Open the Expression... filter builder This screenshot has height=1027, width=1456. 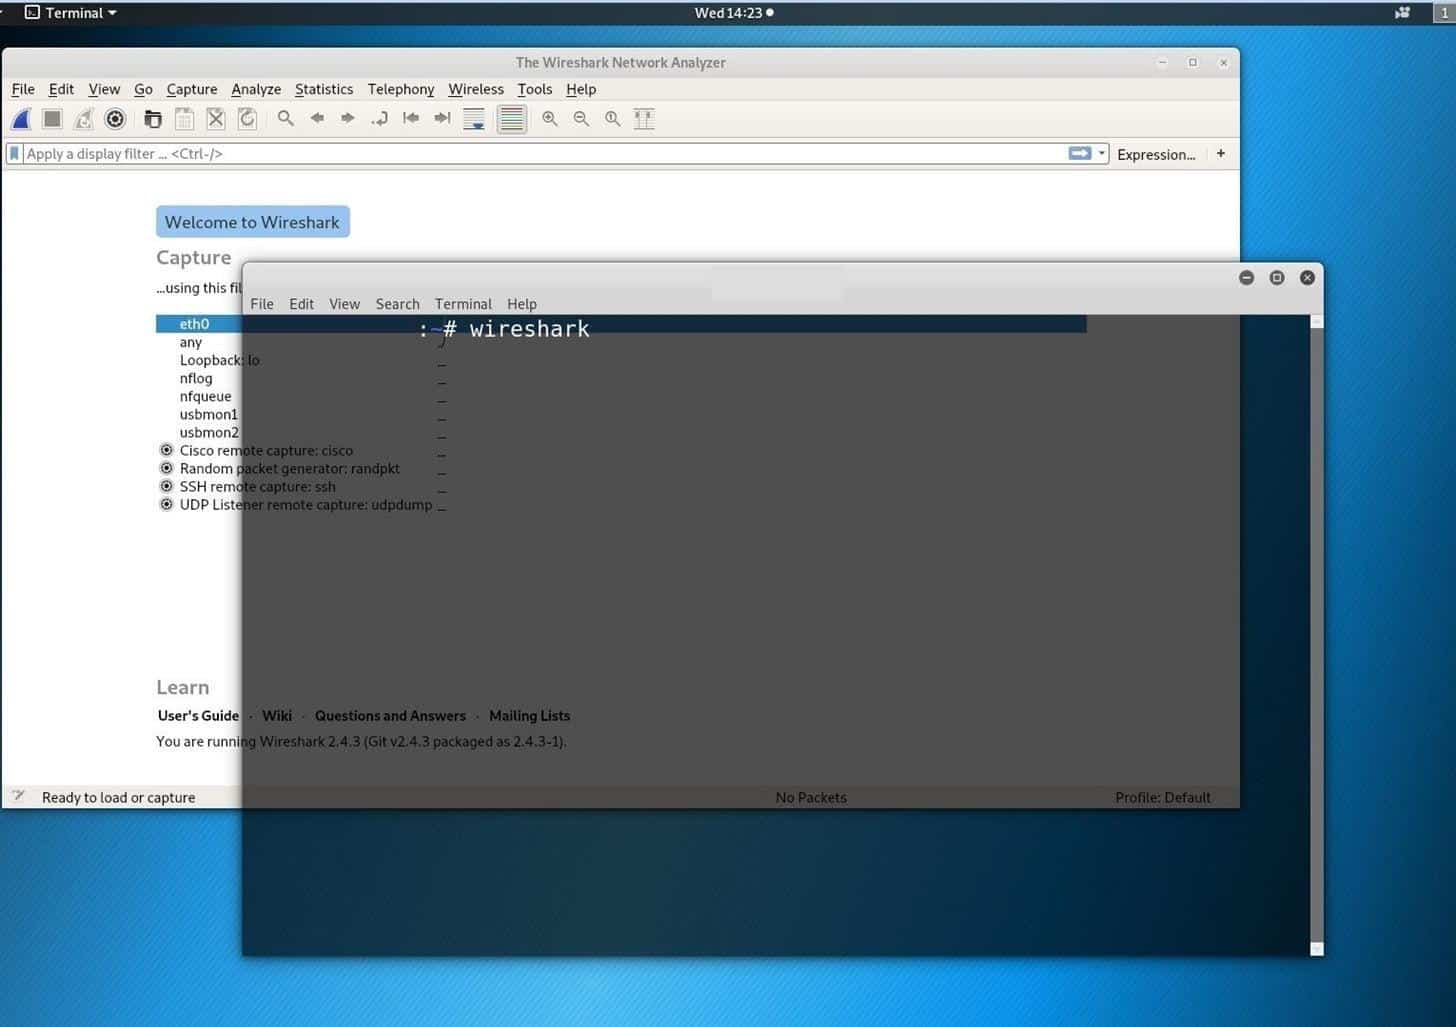[1156, 154]
